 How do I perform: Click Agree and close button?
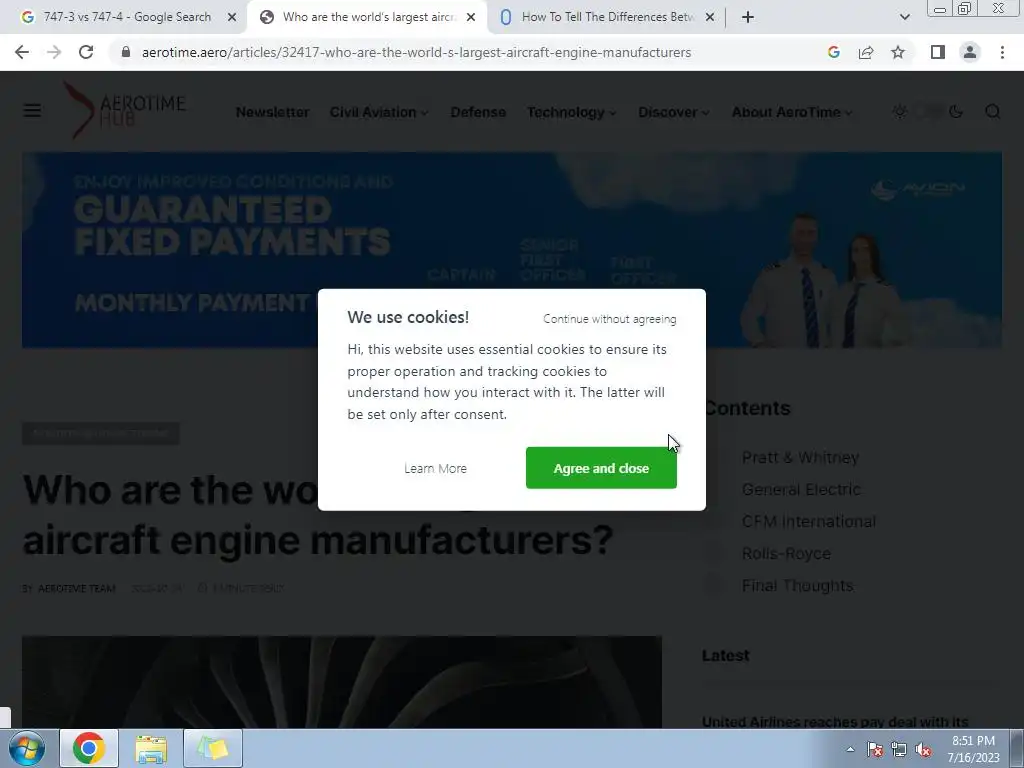(601, 468)
